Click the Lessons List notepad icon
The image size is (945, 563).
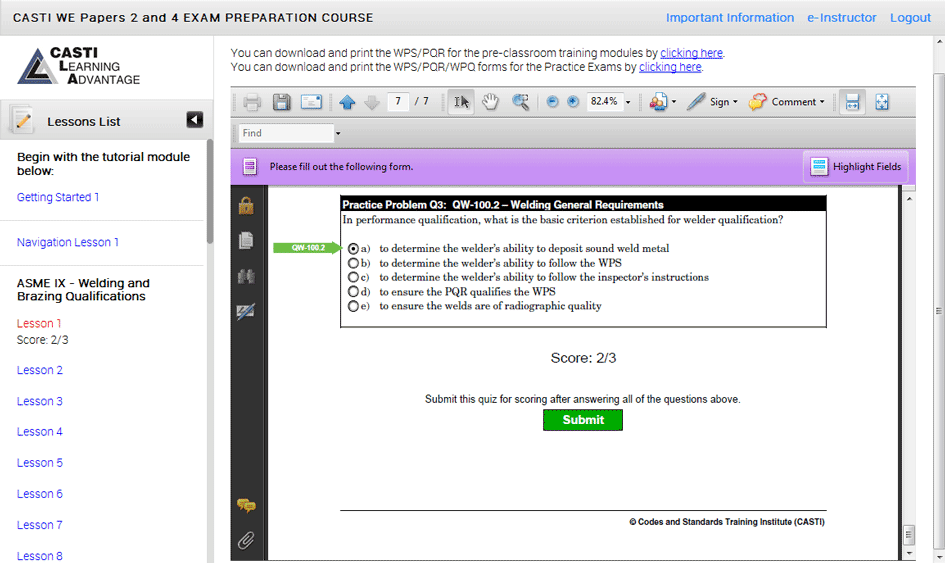click(x=22, y=119)
